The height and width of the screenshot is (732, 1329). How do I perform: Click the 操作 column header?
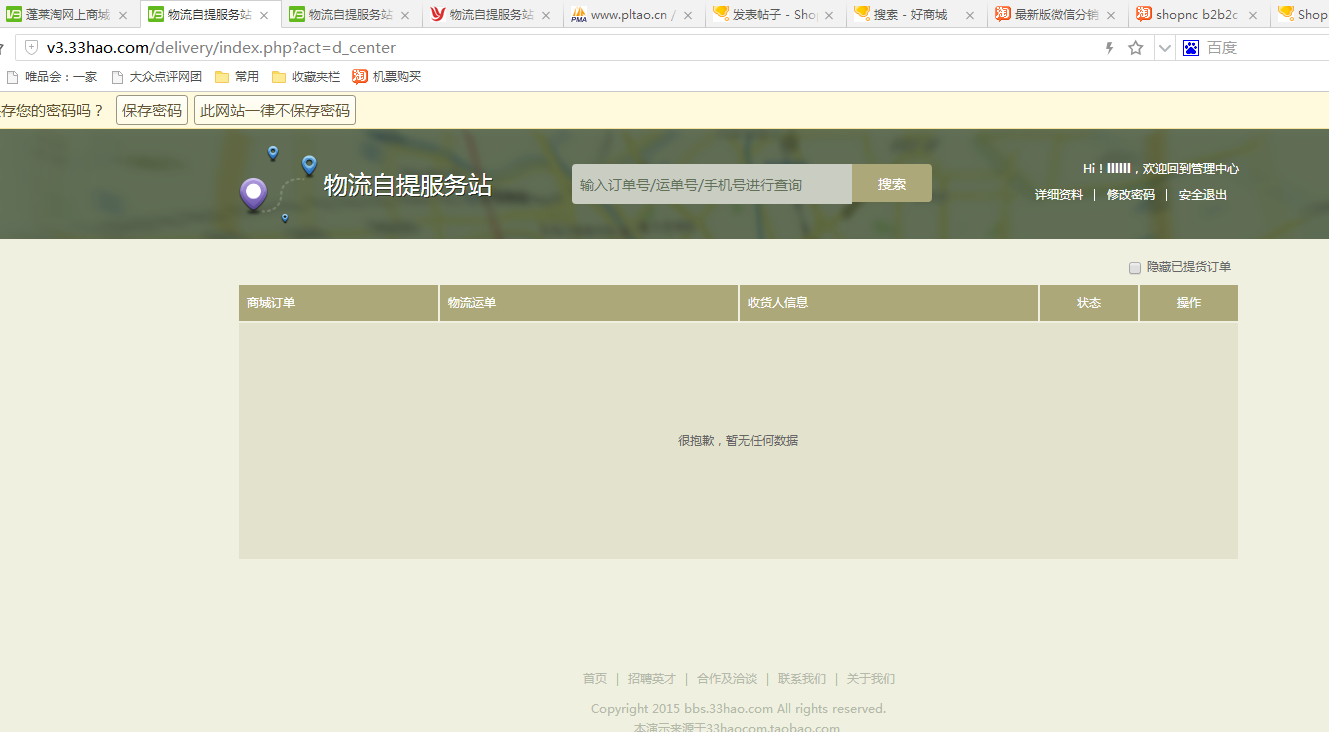(1189, 303)
